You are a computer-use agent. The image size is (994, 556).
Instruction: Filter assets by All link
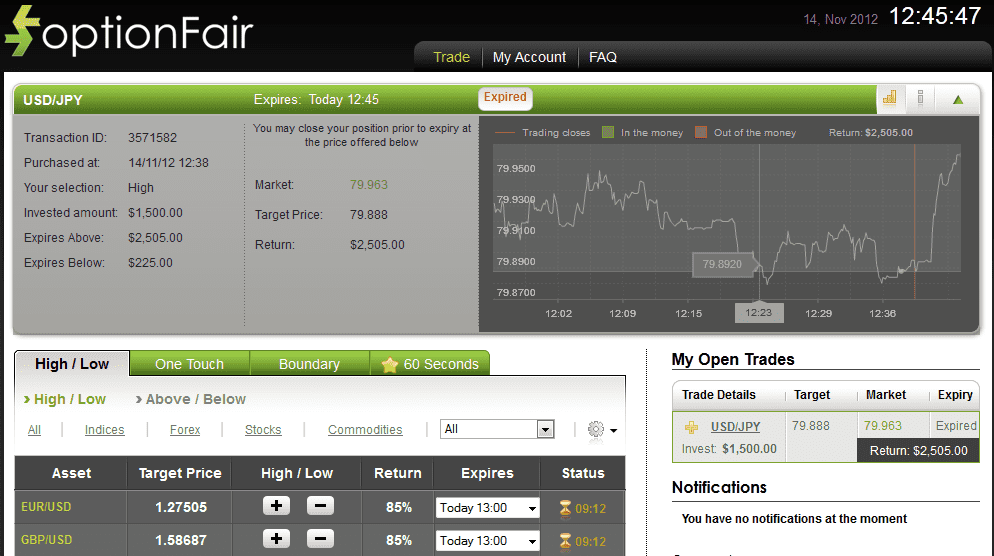point(34,430)
